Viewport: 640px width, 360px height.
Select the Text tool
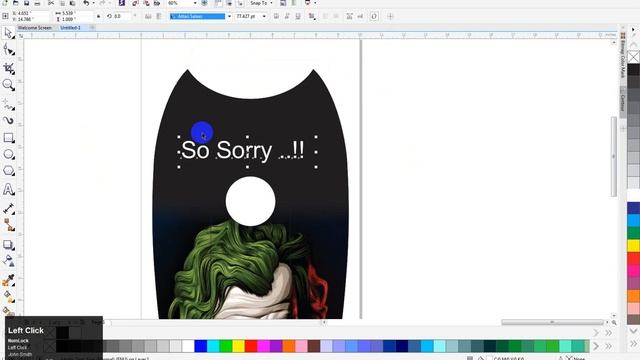pyautogui.click(x=8, y=189)
